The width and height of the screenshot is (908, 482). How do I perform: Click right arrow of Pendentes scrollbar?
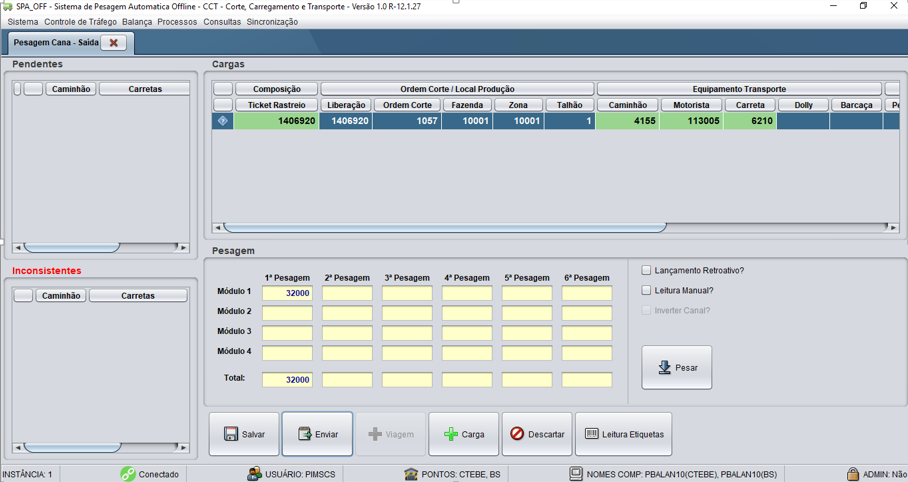point(184,247)
